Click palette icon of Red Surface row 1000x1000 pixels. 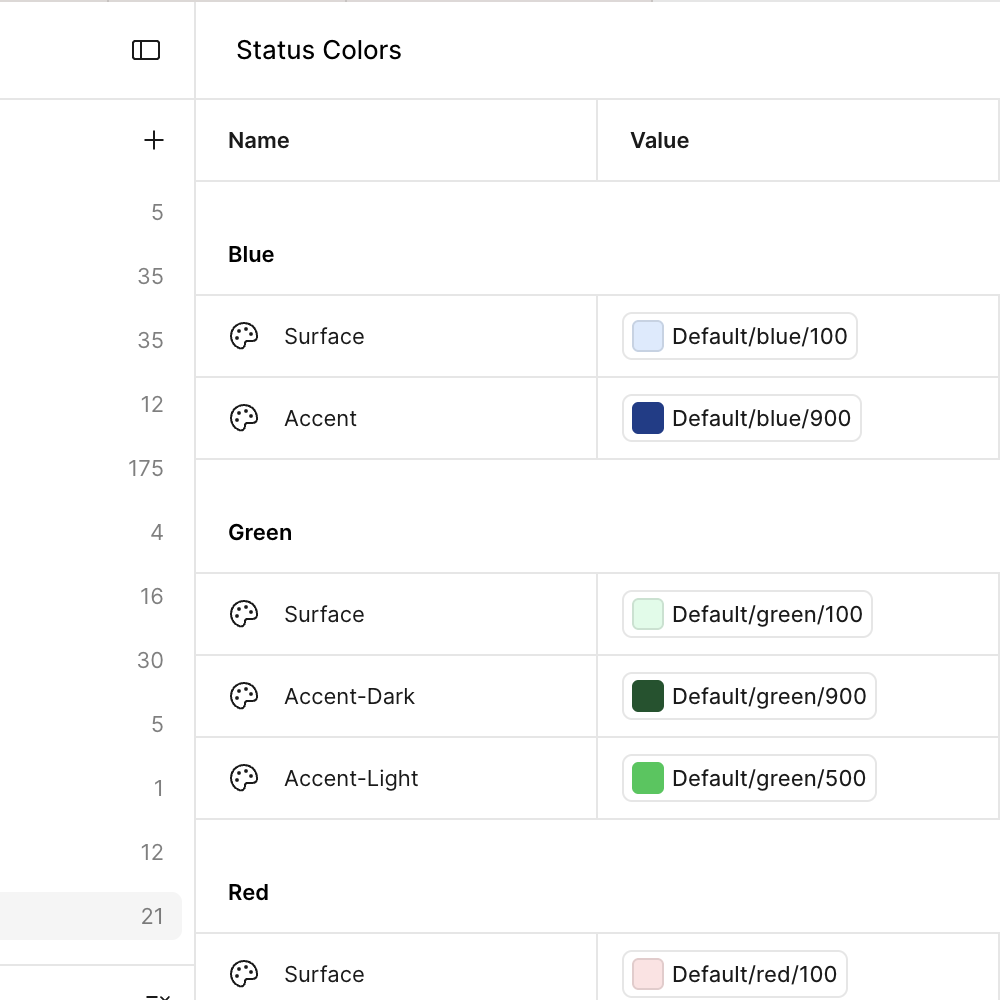point(244,974)
